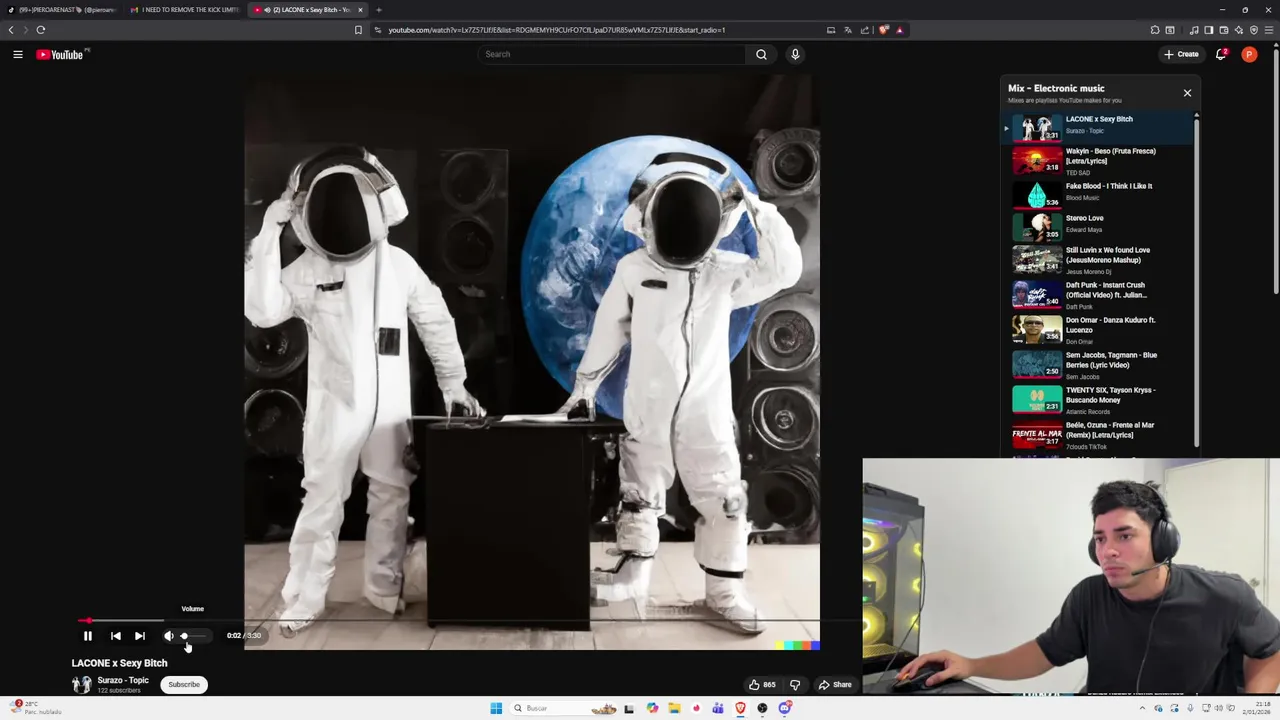This screenshot has width=1280, height=720.
Task: Click the TWENTY SIX Buscando Money thumbnail
Action: [x=1037, y=399]
